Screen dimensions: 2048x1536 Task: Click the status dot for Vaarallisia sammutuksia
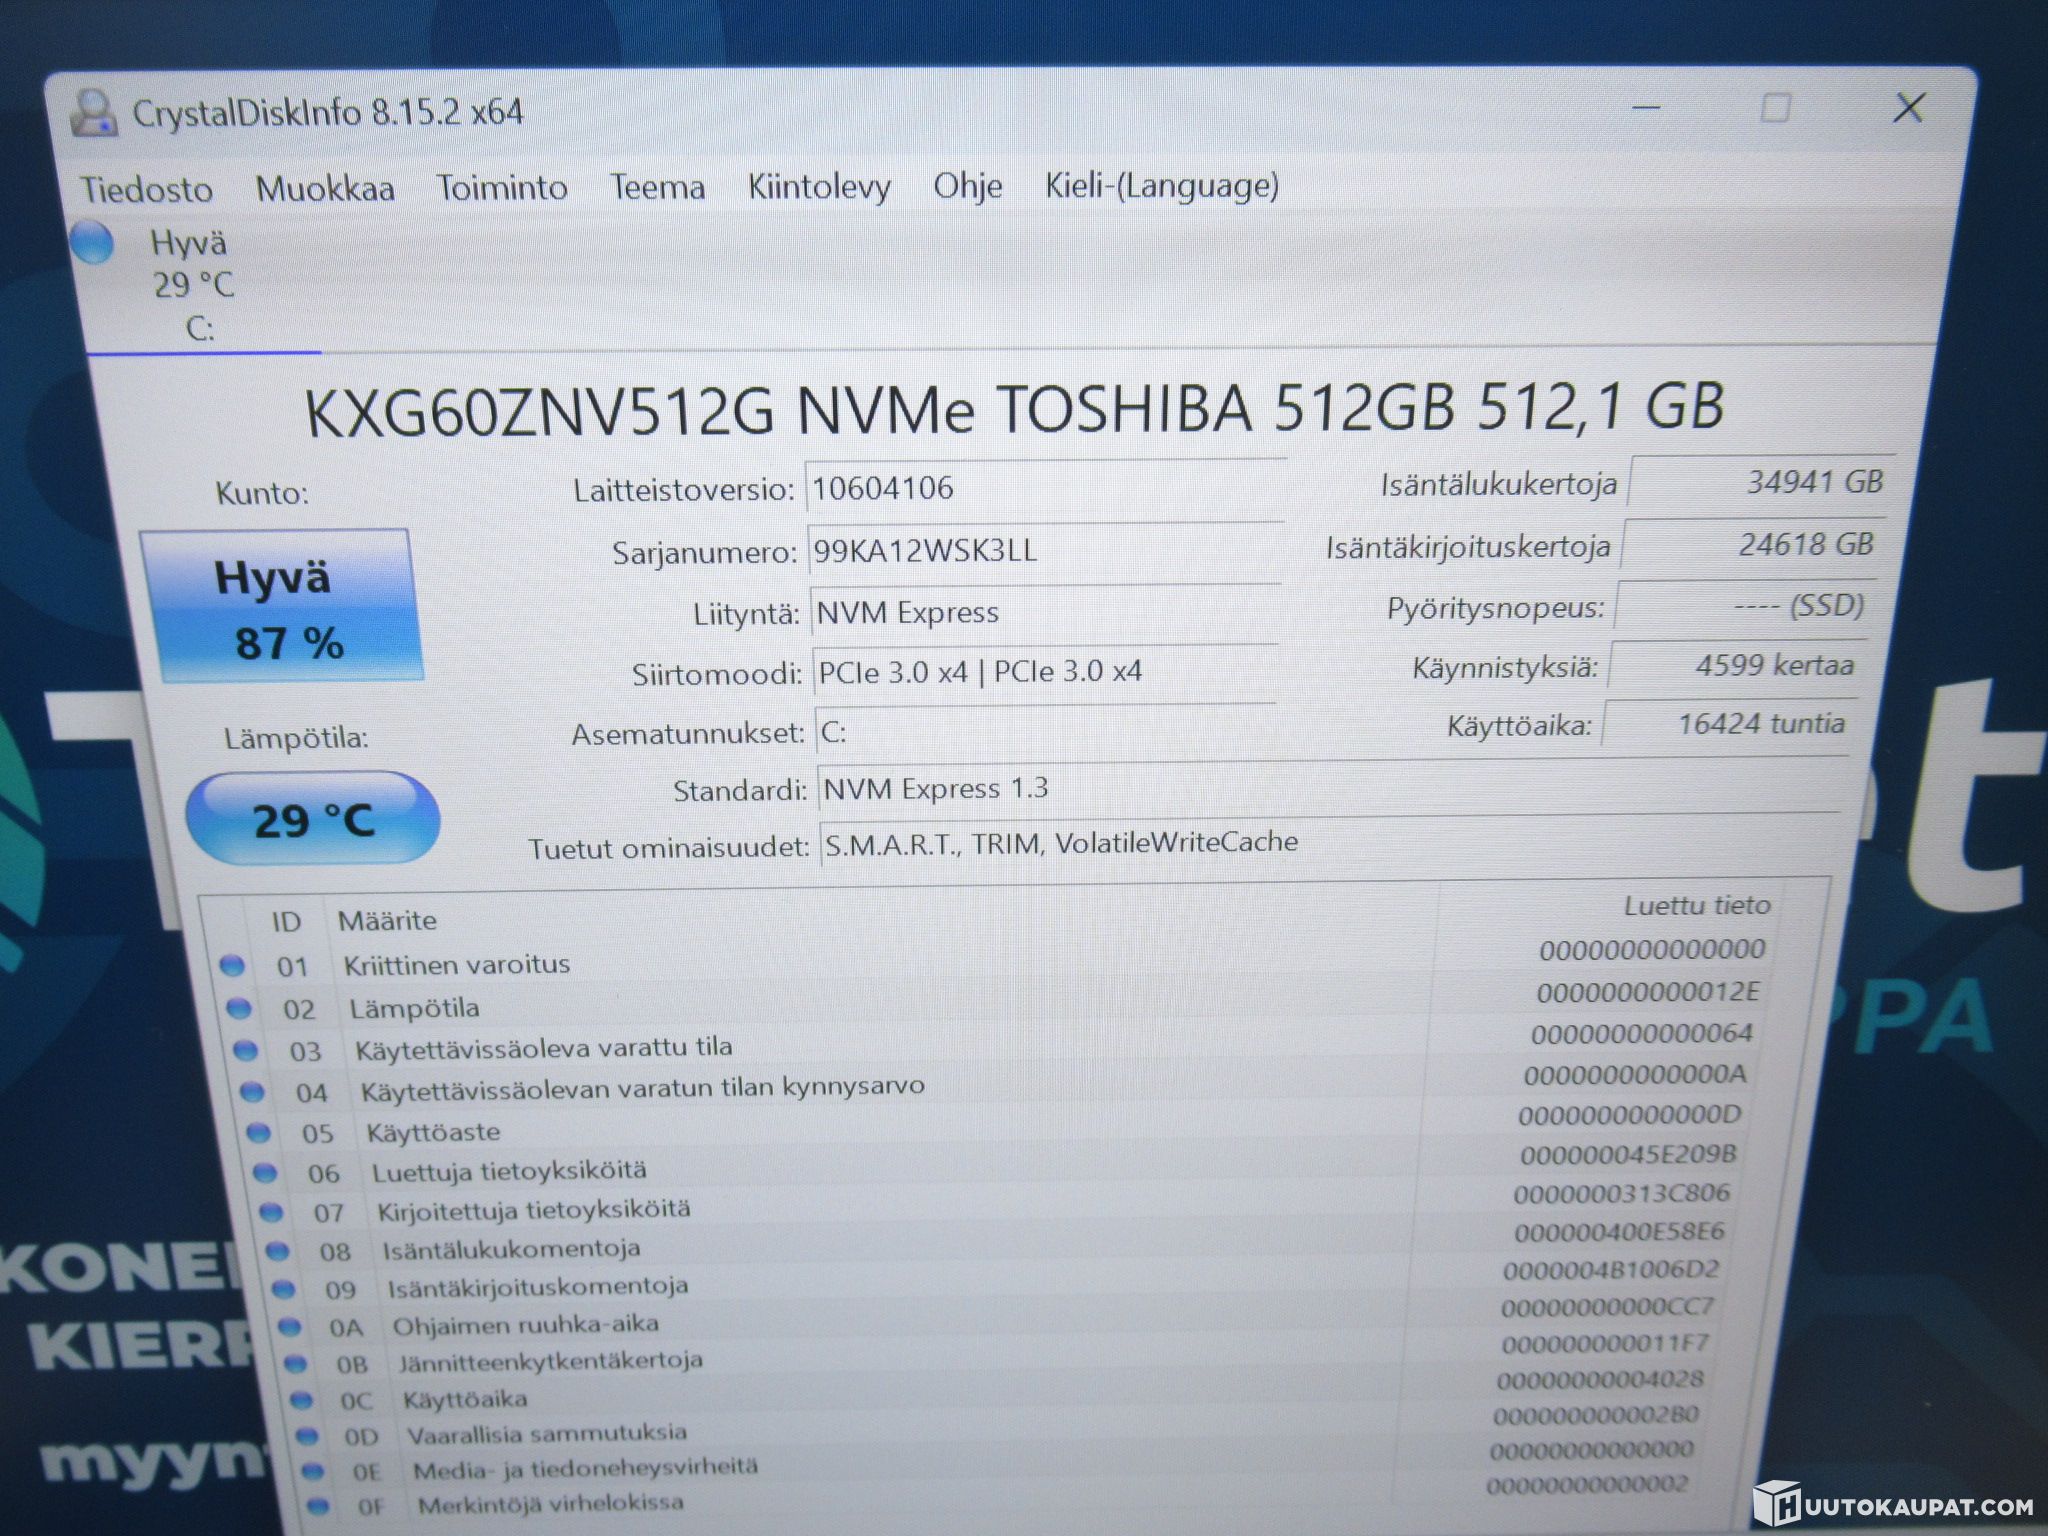pos(307,1436)
